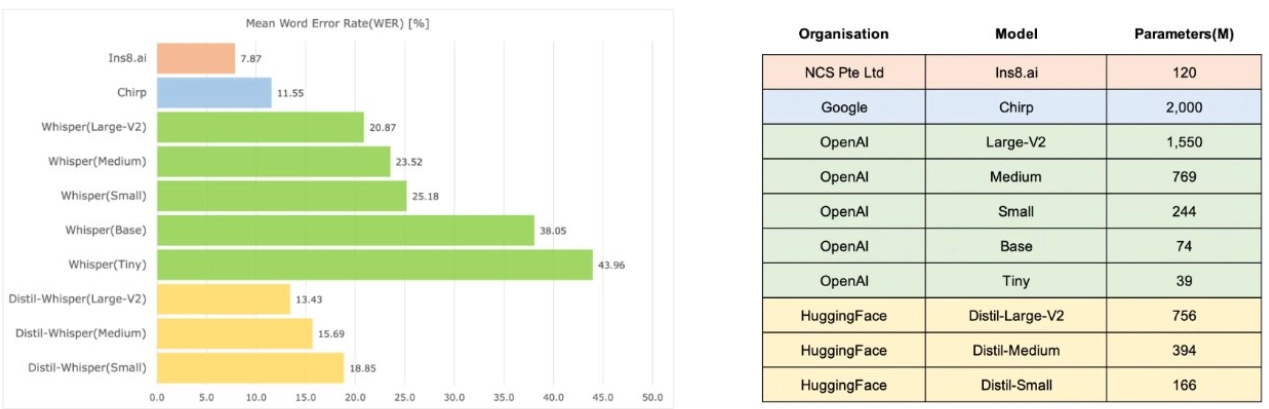Click the 7.87 value label

251,59
